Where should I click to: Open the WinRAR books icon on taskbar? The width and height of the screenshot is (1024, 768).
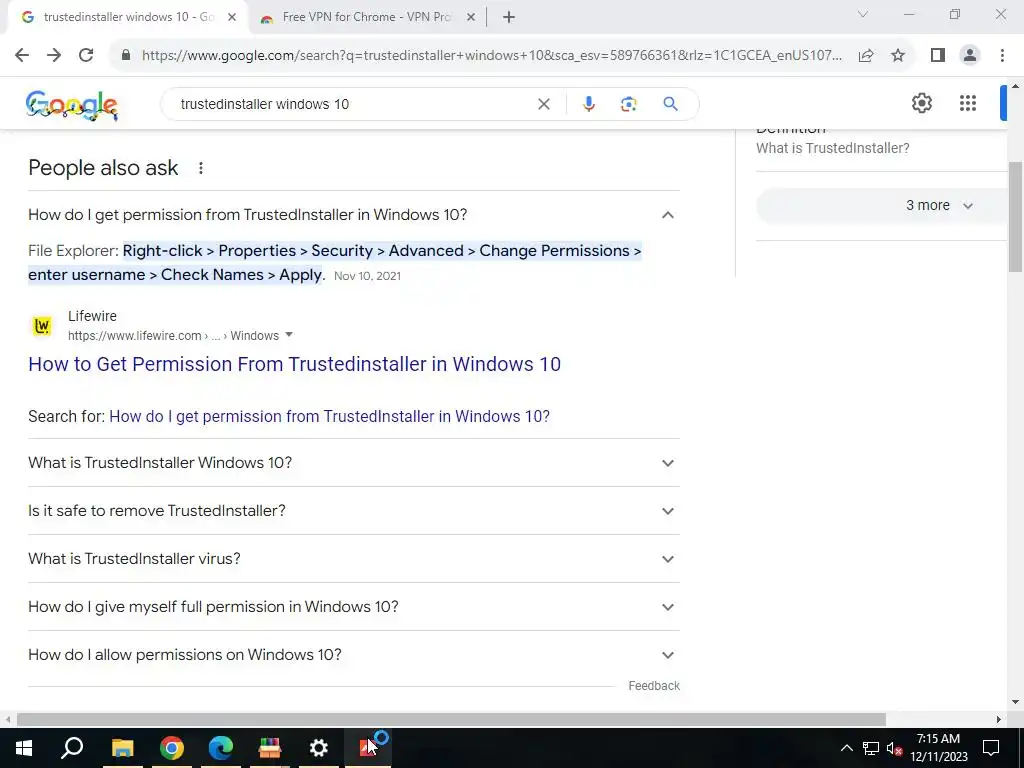270,748
